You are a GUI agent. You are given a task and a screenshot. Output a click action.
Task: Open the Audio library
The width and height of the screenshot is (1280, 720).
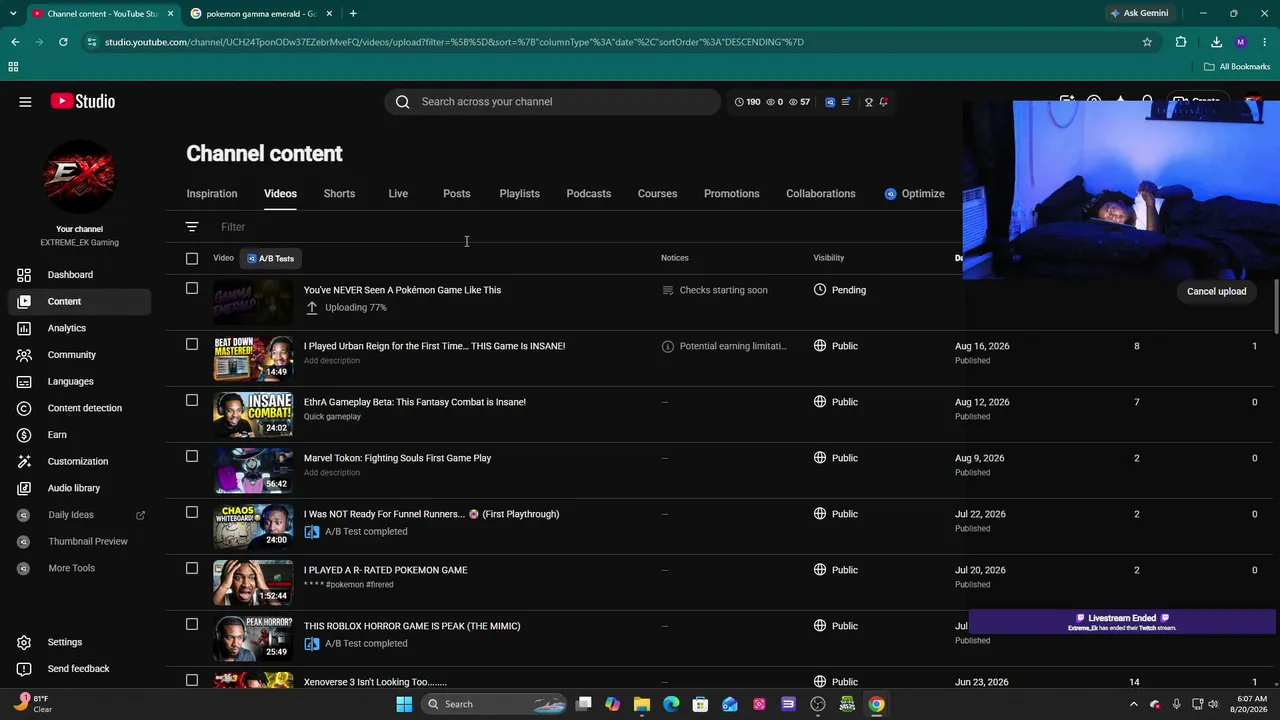74,488
